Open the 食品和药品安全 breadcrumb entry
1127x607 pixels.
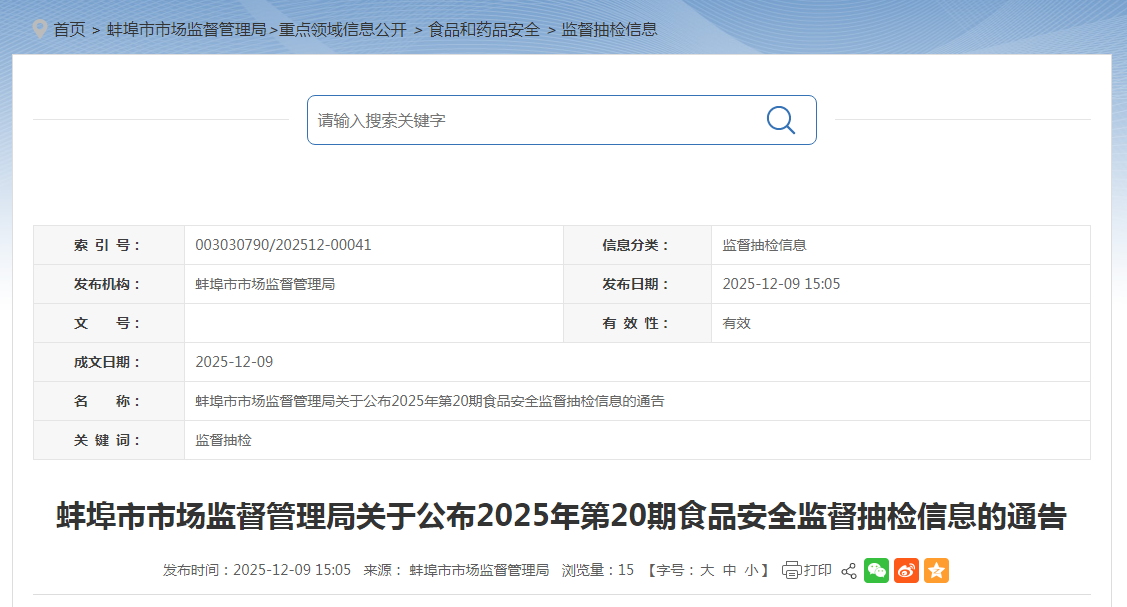point(485,30)
